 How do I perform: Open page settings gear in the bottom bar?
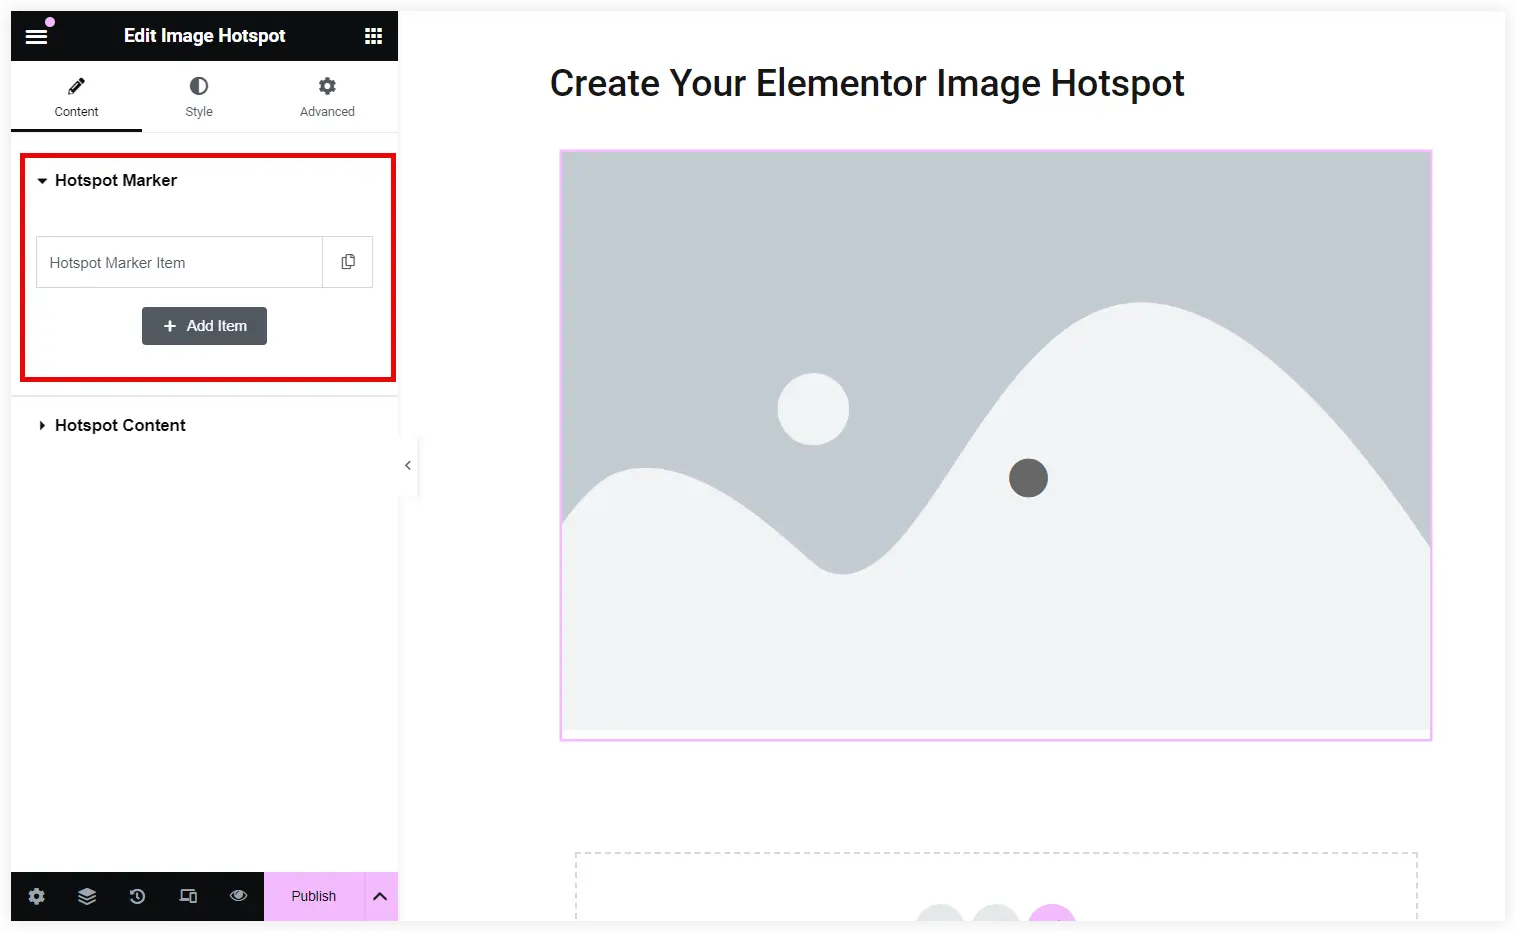pyautogui.click(x=36, y=896)
